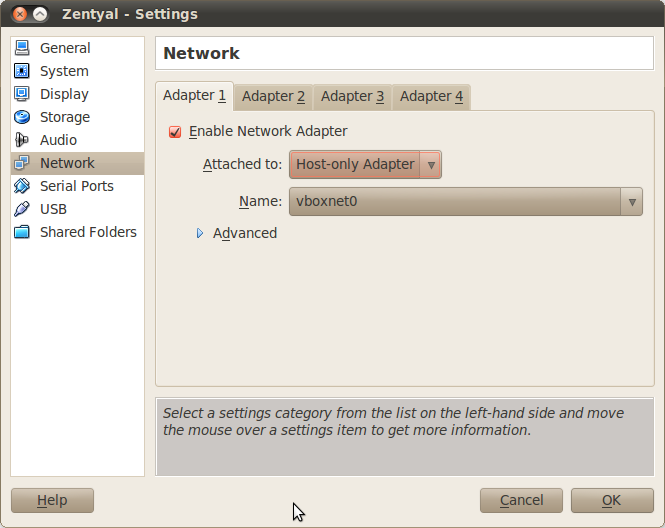Close the Zentyal Settings window

[x=17, y=14]
